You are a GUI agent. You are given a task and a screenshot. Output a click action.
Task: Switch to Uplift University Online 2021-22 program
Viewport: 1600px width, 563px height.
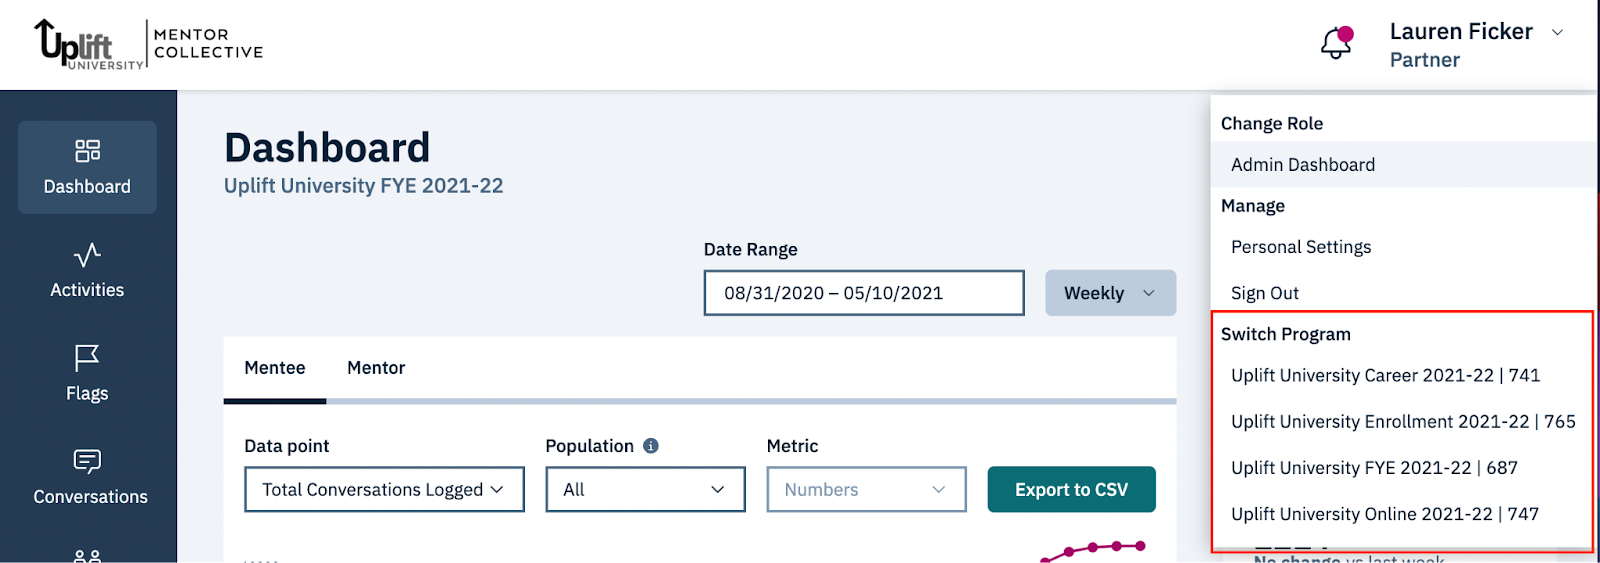[1384, 514]
